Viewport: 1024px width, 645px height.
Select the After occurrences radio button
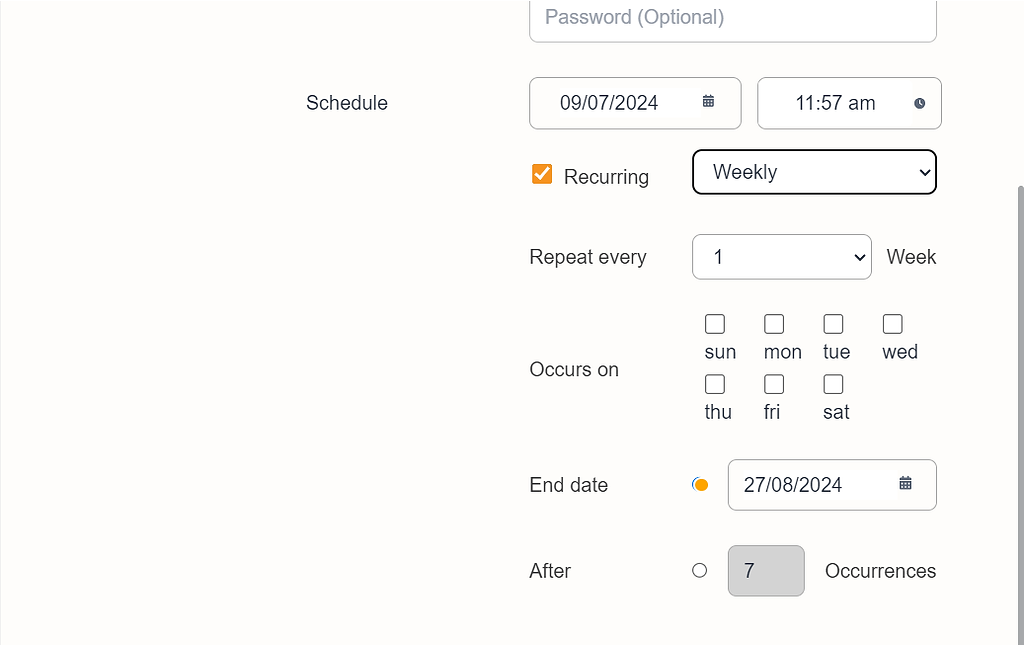pos(699,571)
